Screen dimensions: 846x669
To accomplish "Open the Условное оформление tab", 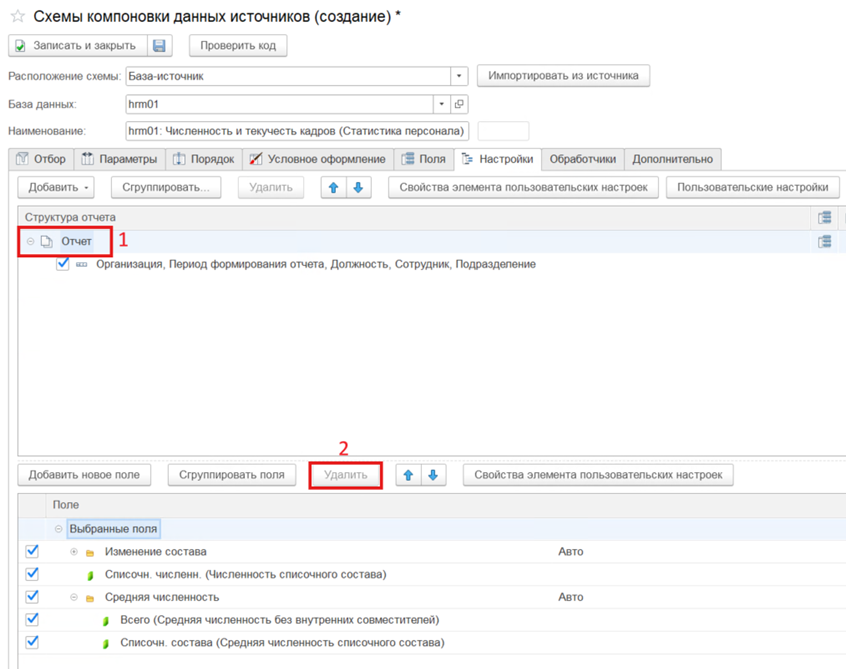I will coord(316,159).
